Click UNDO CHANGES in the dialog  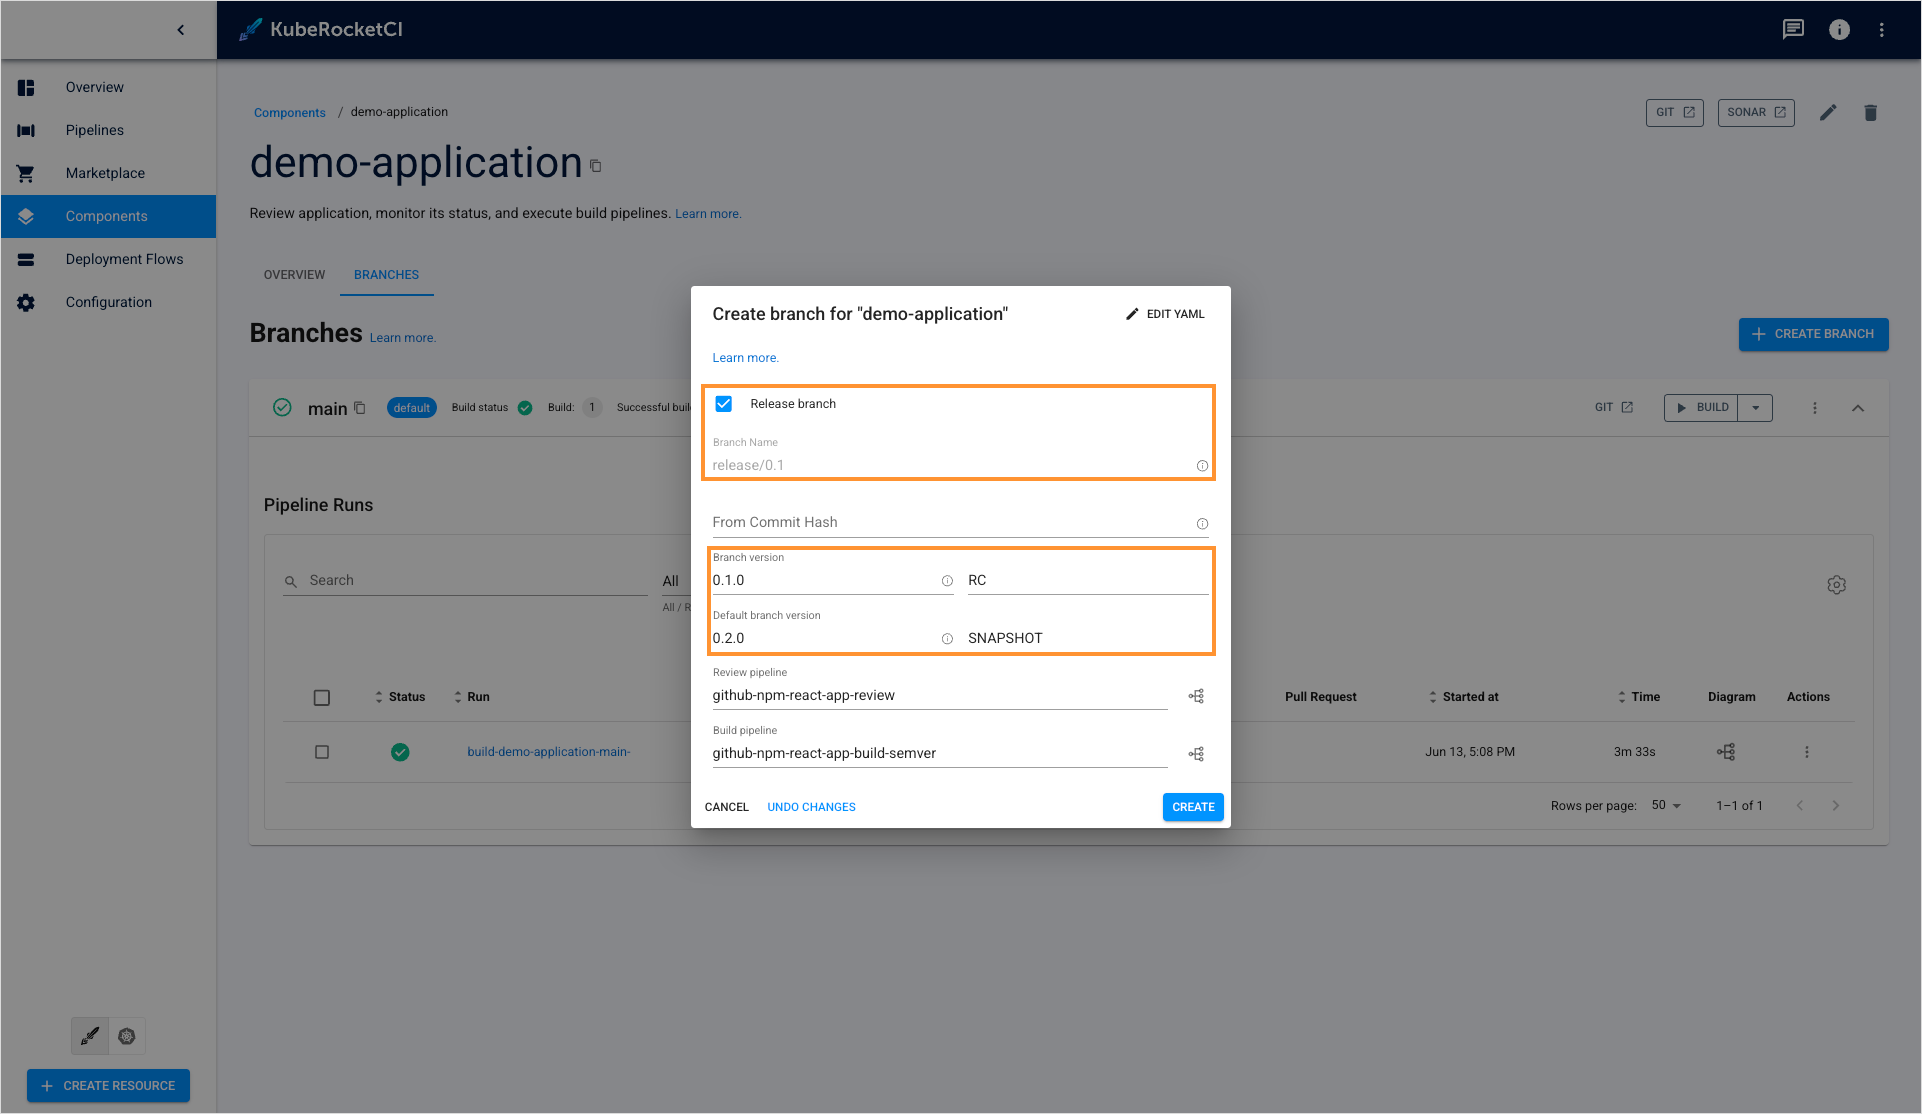pos(811,807)
